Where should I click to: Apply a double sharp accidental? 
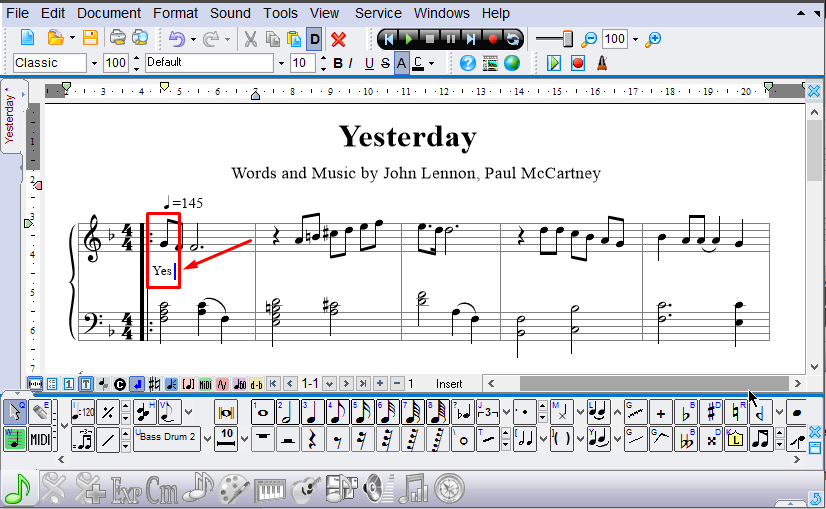[x=711, y=439]
